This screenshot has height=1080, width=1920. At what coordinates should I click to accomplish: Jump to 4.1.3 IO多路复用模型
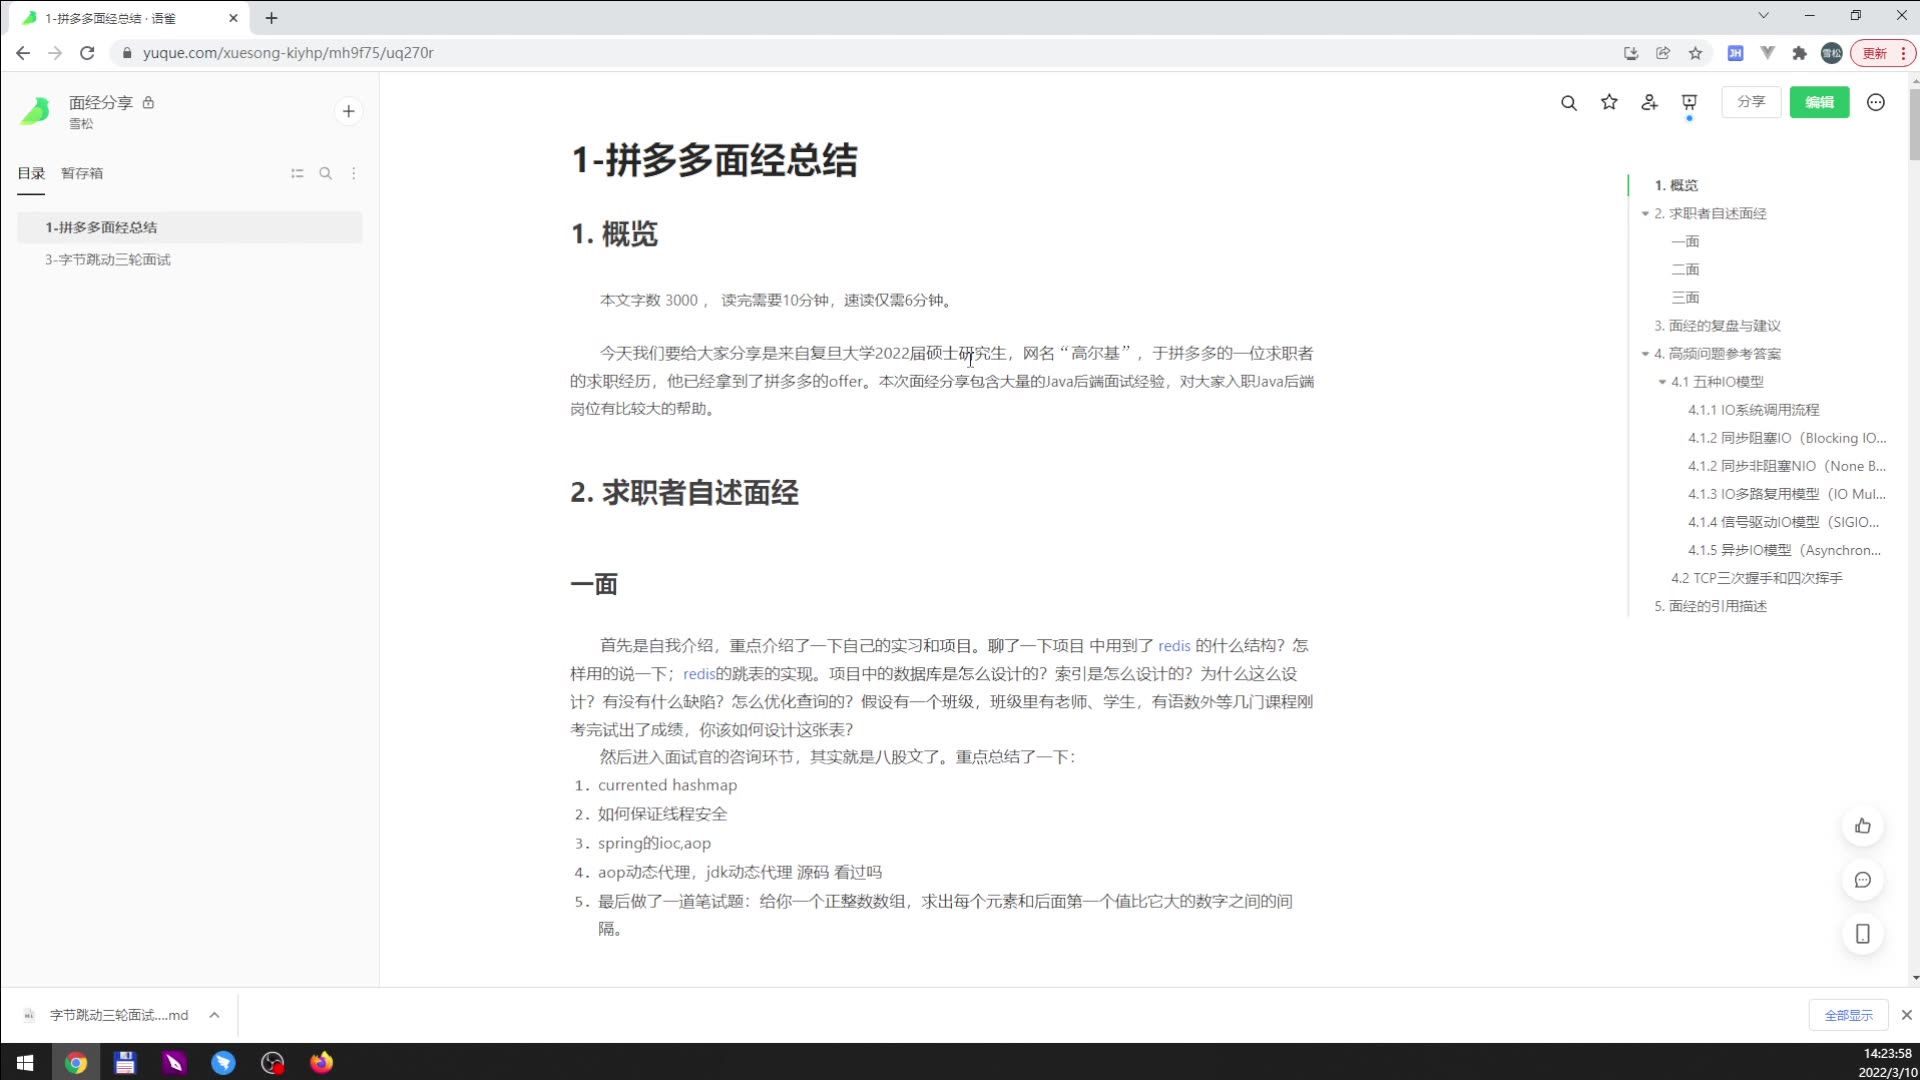1787,493
